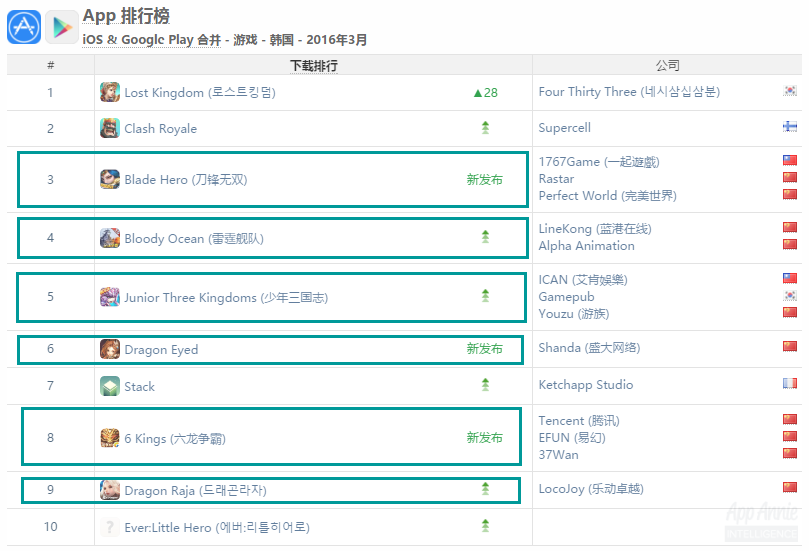809x551 pixels.
Task: Open the Junior Three Kingdoms game icon
Action: point(110,297)
